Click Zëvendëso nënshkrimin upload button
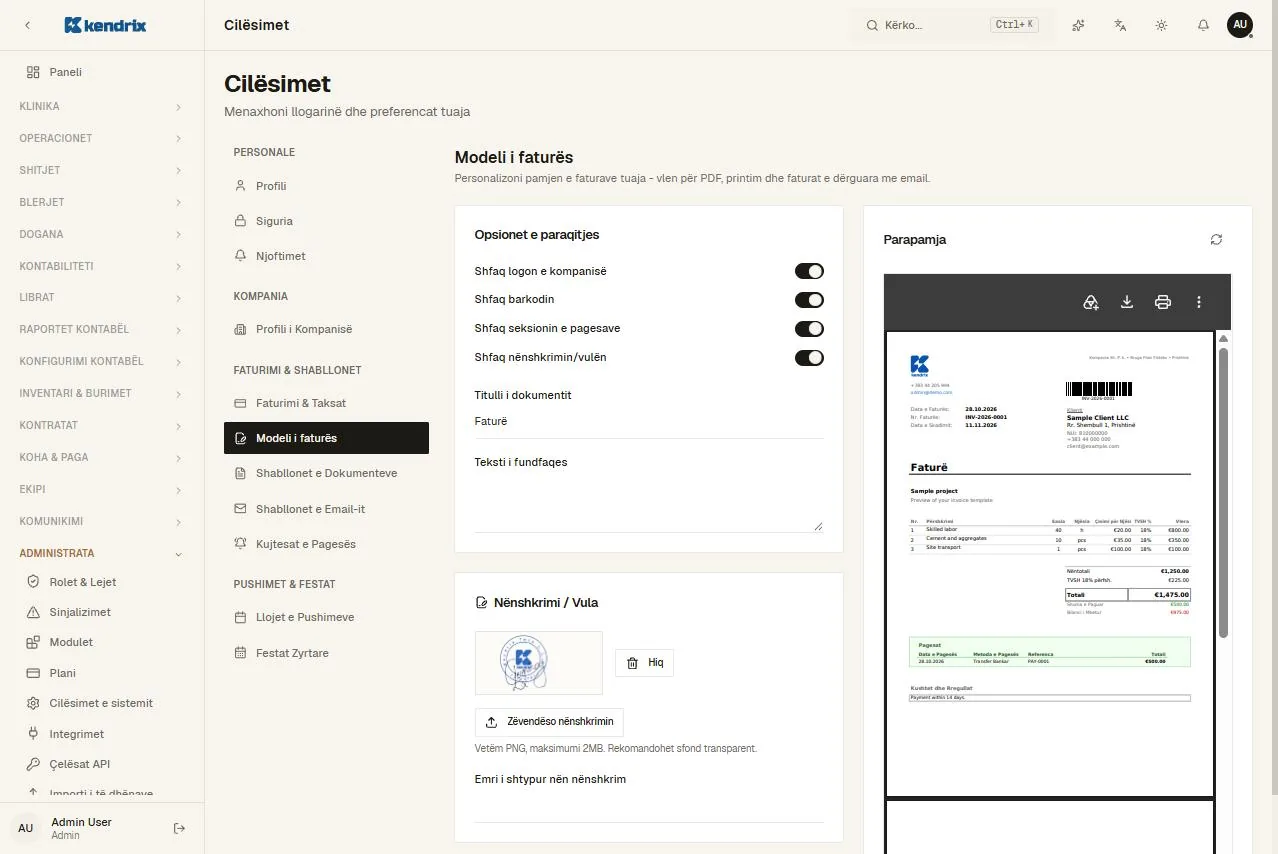Image resolution: width=1278 pixels, height=854 pixels. click(549, 722)
